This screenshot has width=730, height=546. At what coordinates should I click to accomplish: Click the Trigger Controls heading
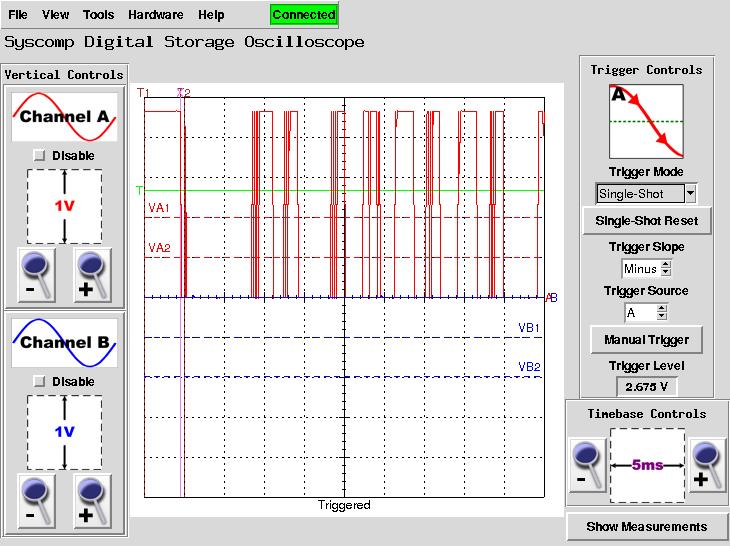click(646, 70)
